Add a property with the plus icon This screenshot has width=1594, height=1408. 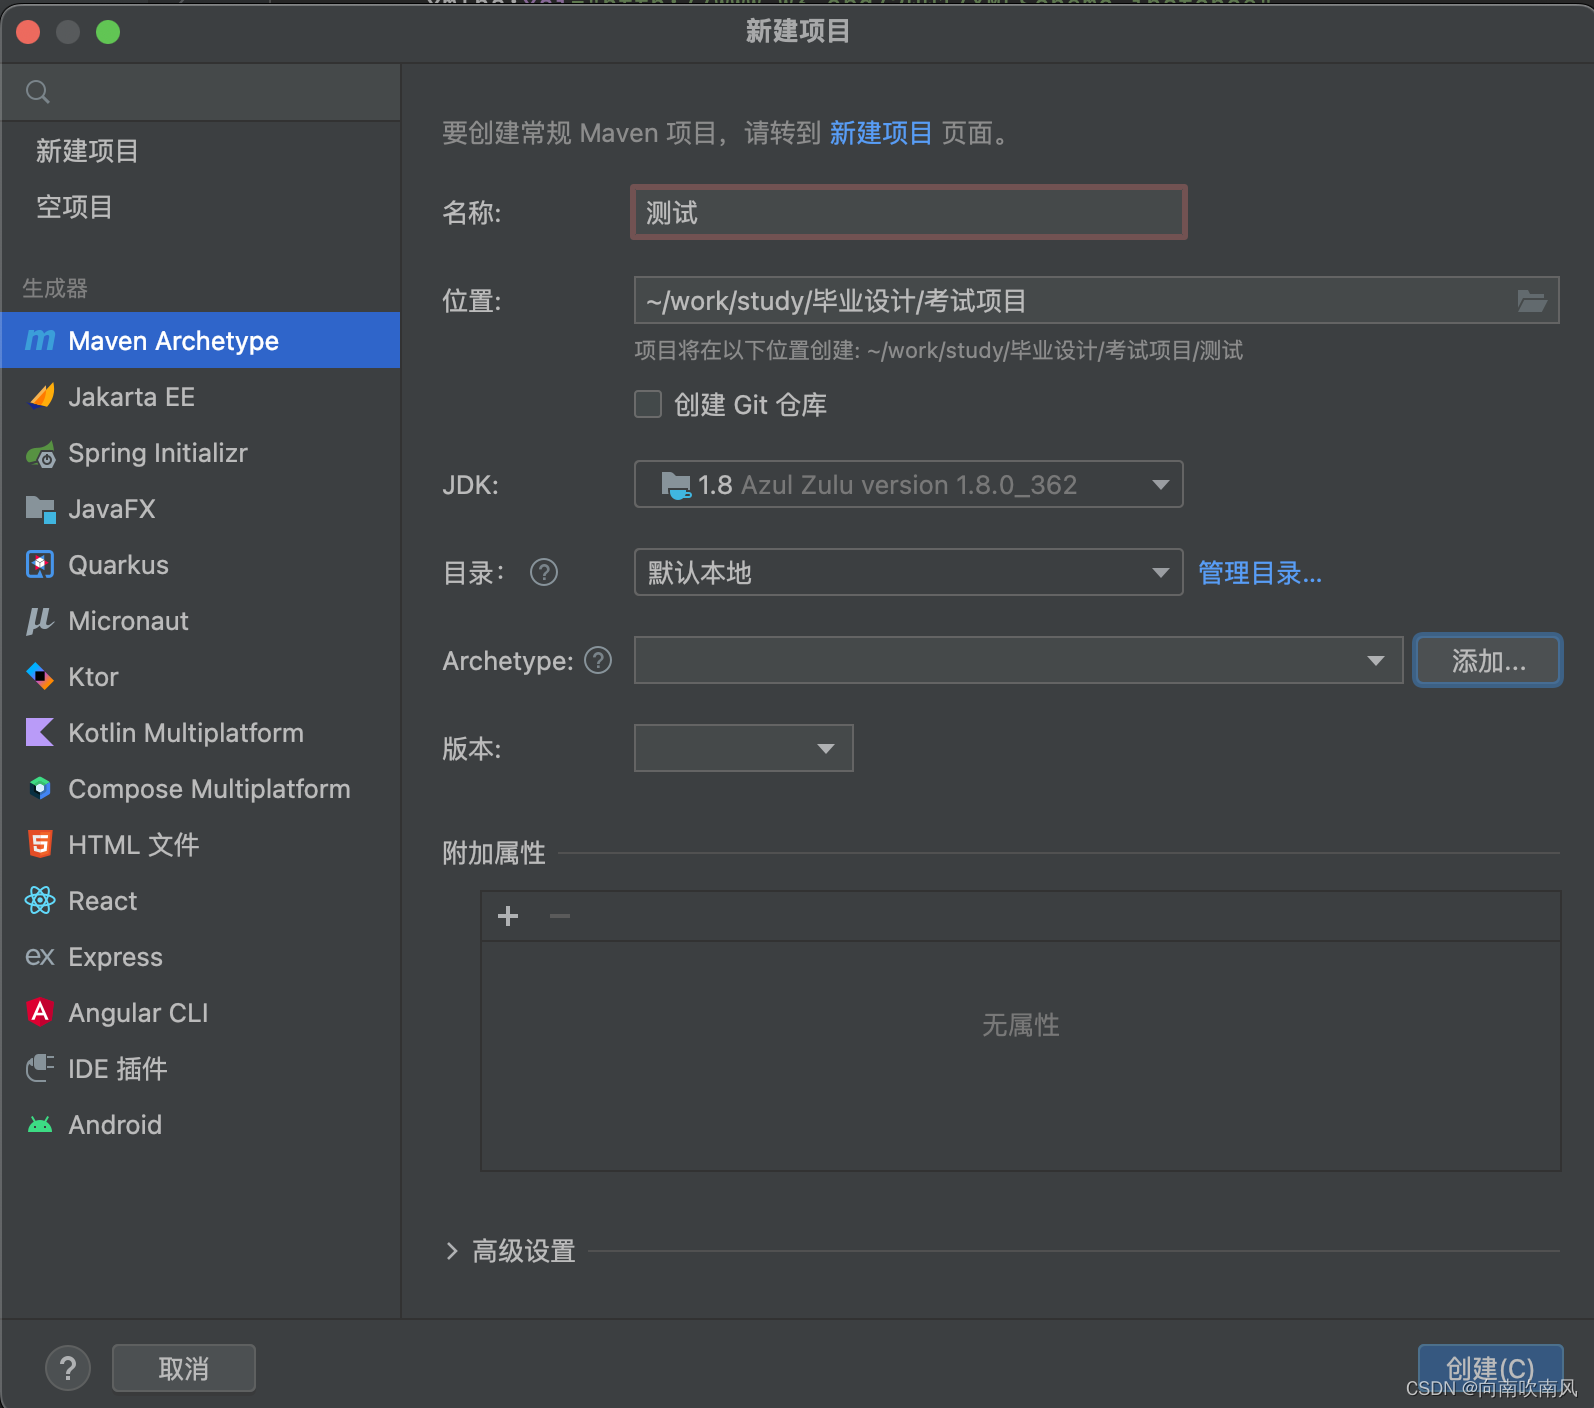tap(508, 916)
